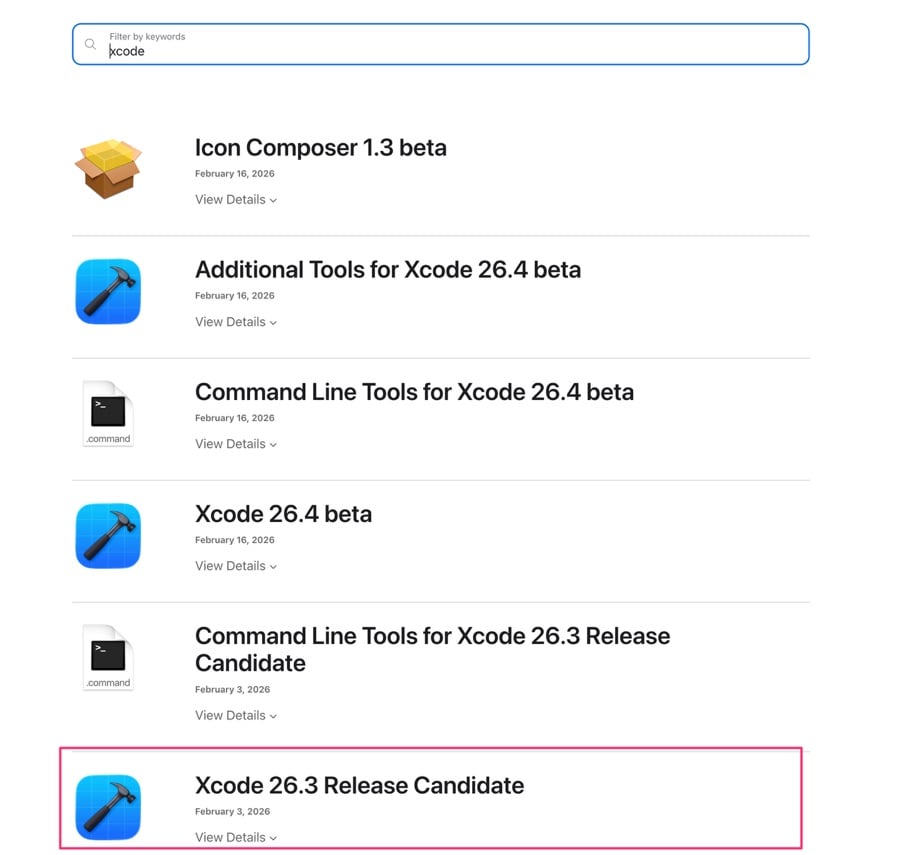Click the Xcode 26.4 beta heading
The image size is (918, 855).
[x=283, y=514]
